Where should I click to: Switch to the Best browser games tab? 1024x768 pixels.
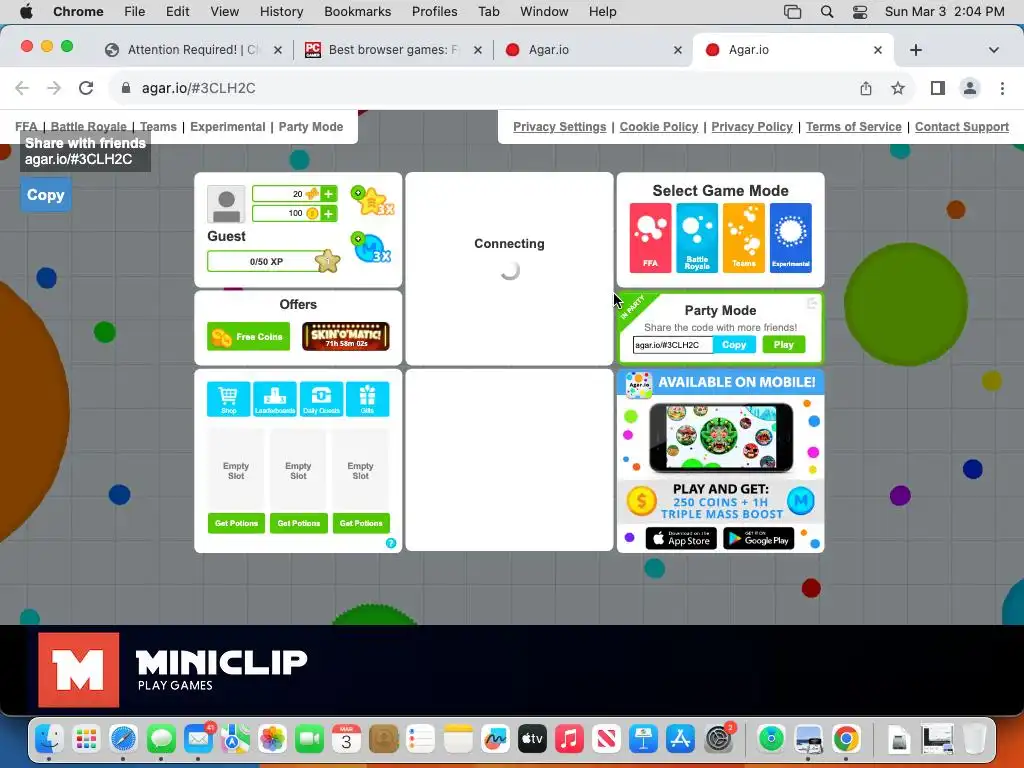point(393,50)
